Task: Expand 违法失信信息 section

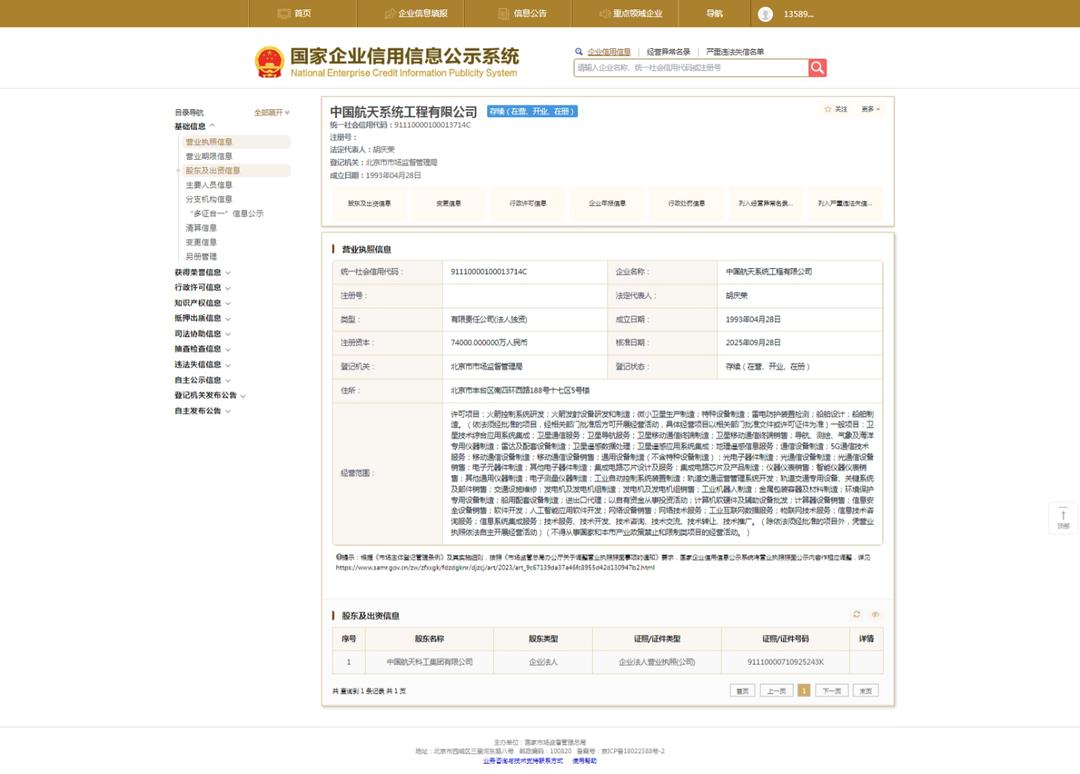Action: [202, 364]
